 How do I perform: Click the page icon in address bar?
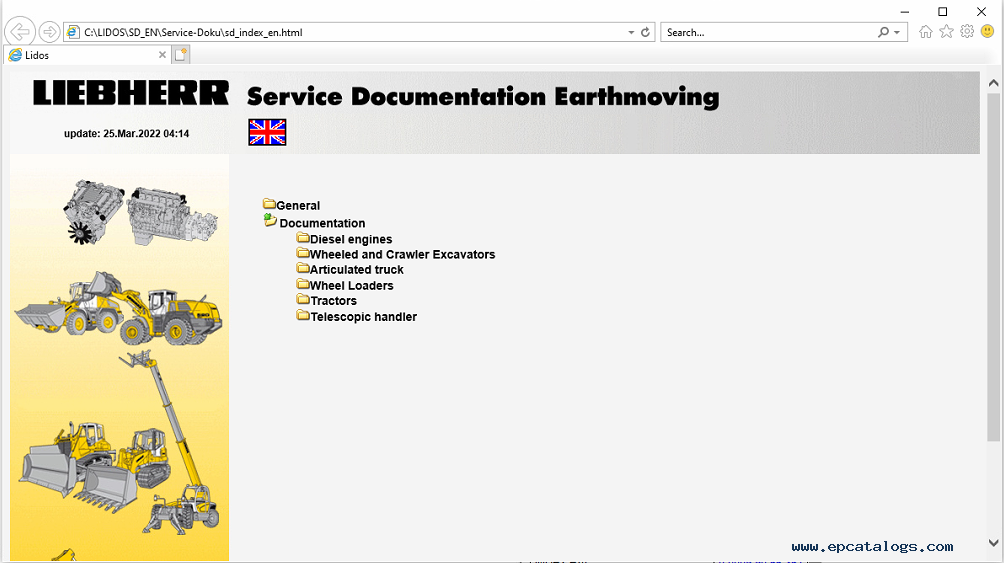click(x=73, y=32)
